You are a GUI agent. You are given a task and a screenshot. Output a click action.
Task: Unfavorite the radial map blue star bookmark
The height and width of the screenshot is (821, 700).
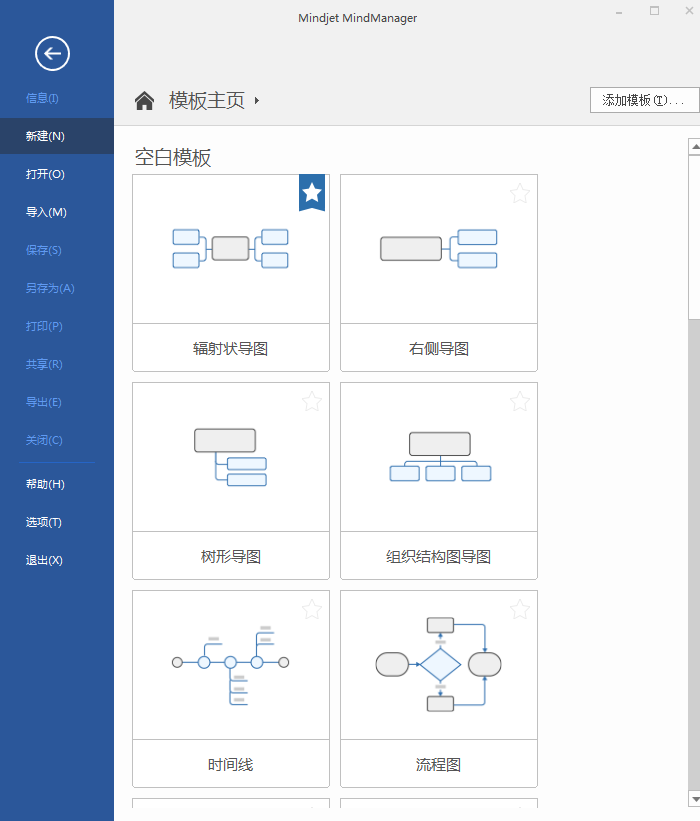click(x=312, y=193)
